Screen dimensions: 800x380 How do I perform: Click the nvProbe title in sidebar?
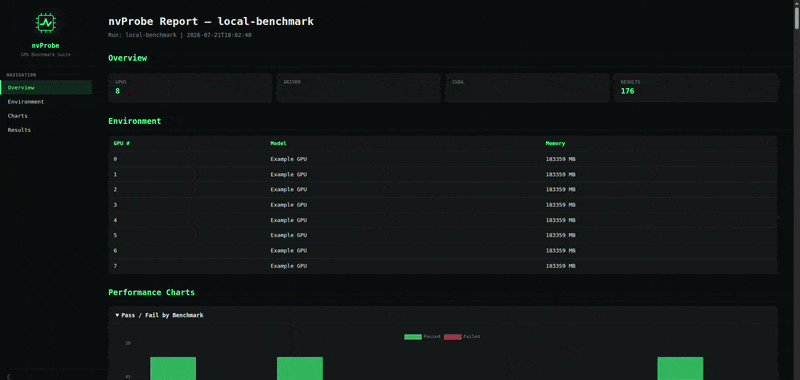click(x=45, y=45)
